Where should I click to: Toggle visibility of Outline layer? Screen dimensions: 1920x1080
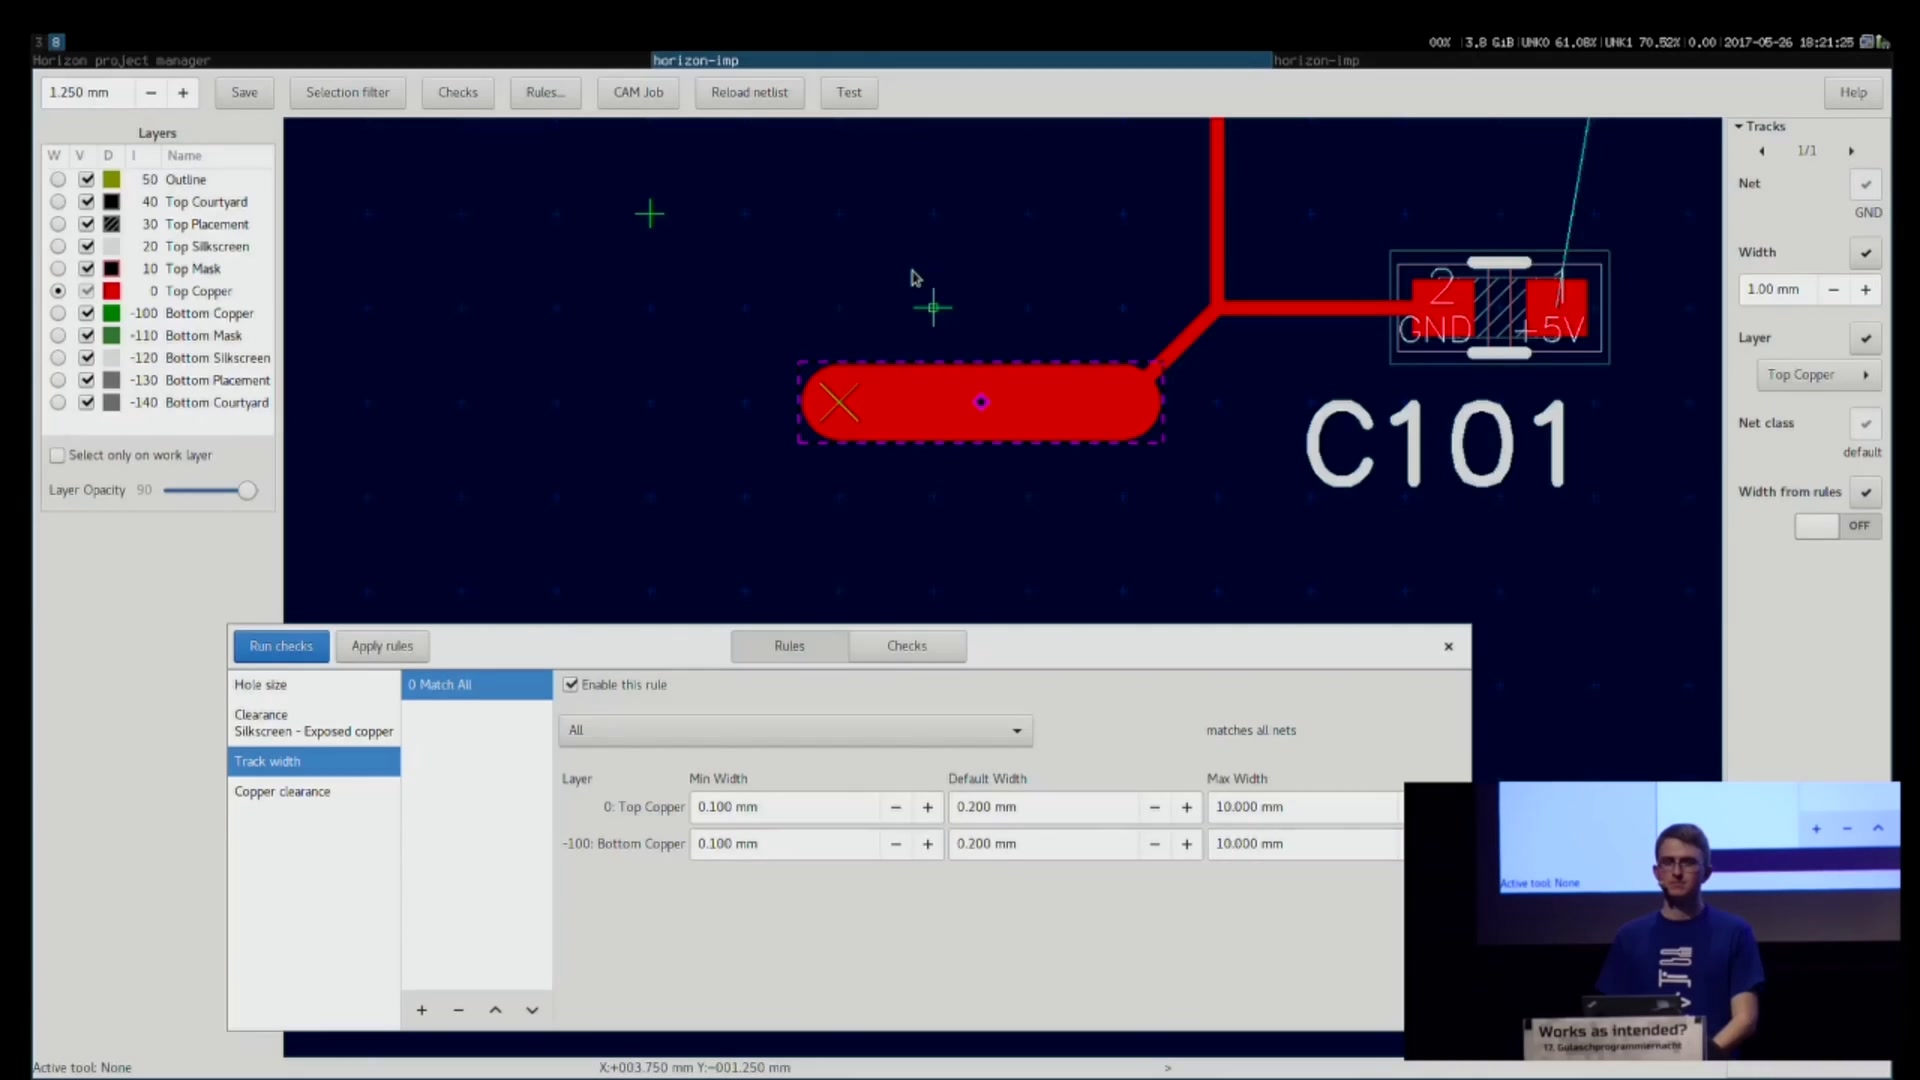pos(87,180)
